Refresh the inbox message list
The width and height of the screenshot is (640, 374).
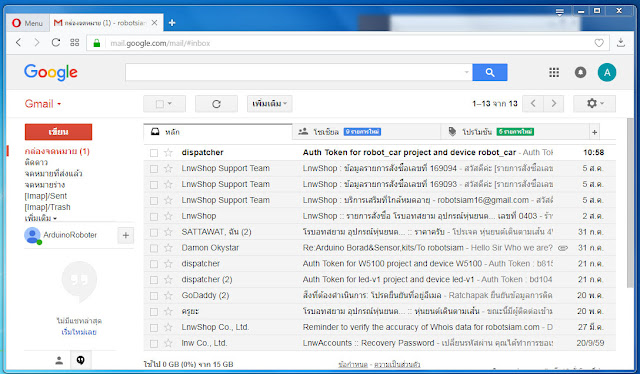(x=216, y=104)
